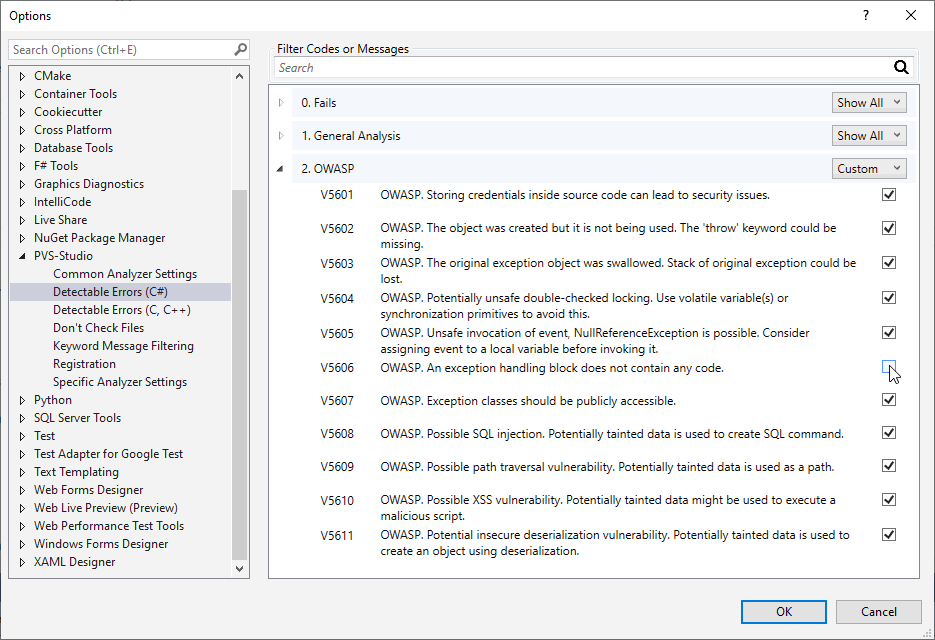Expand the Python tree node arrow
The height and width of the screenshot is (640, 935).
point(22,400)
